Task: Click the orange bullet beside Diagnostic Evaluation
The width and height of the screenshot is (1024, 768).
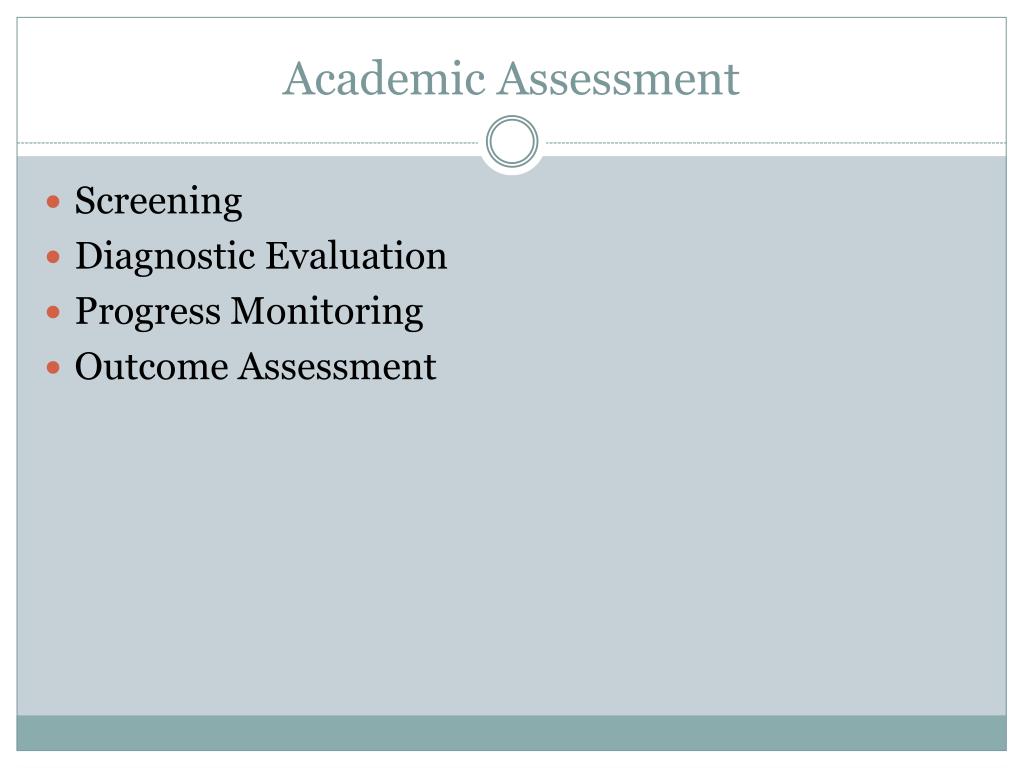Action: coord(54,257)
